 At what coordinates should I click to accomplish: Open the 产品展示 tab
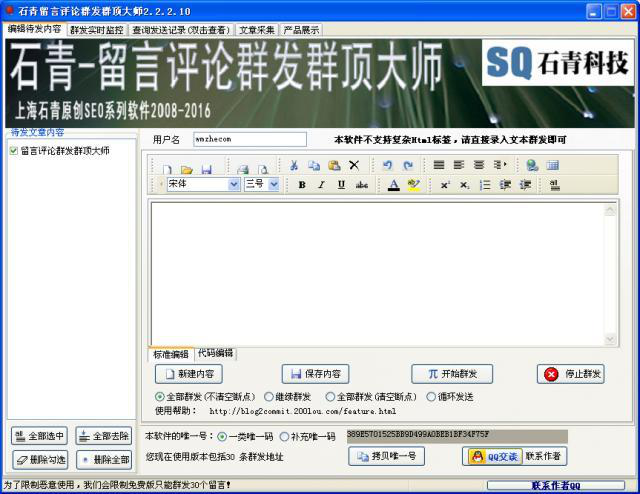pos(301,30)
